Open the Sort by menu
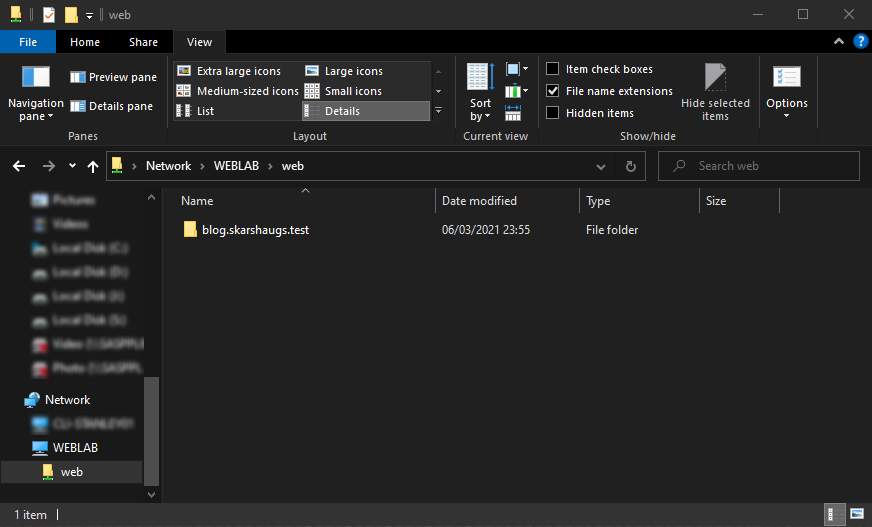Viewport: 872px width, 527px height. click(x=480, y=92)
